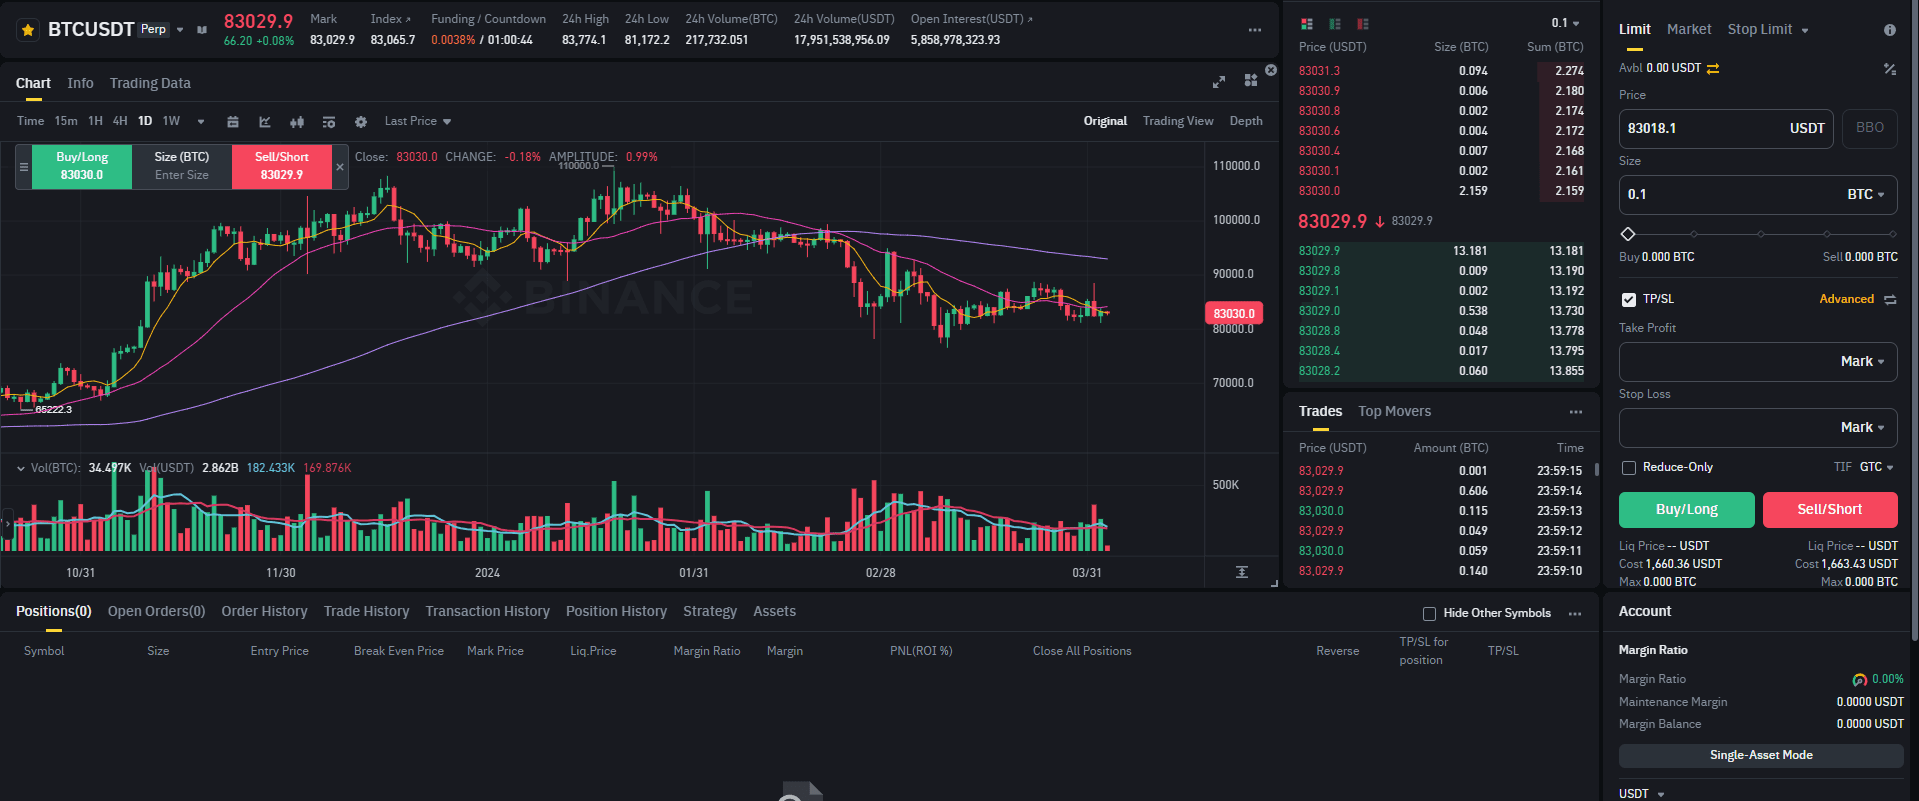Open the Take Profit Mark dropdown
1919x801 pixels.
coord(1863,362)
